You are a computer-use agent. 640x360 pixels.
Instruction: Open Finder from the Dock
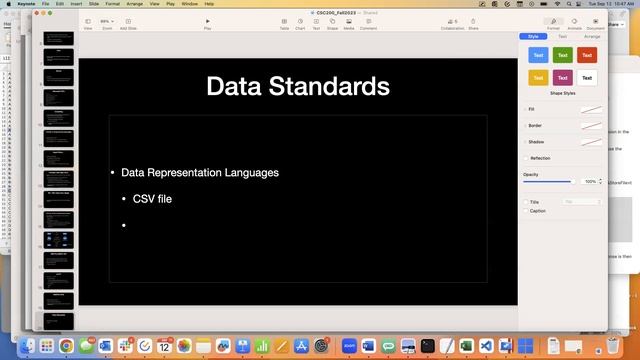tap(27, 346)
